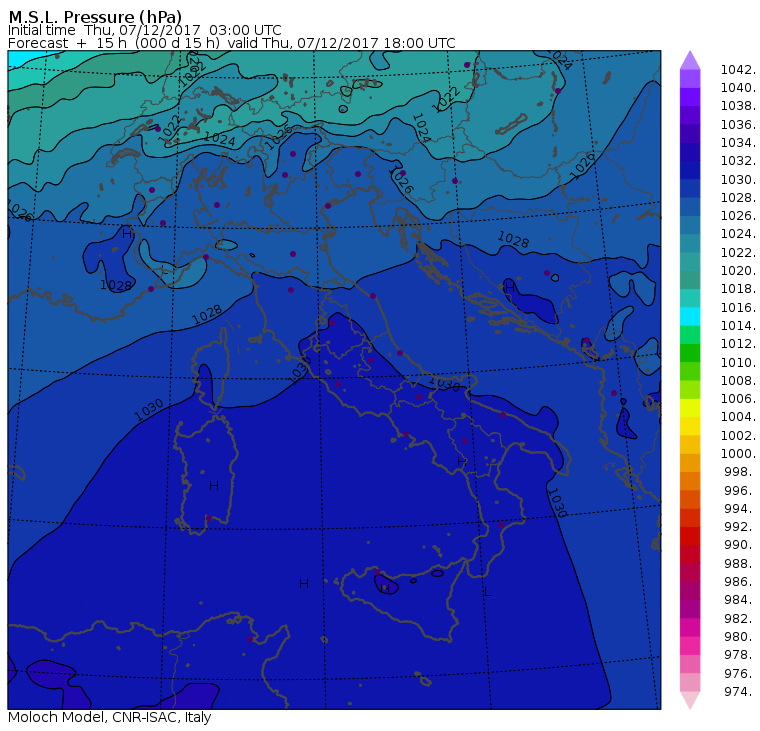Select the '986.' legend label
Screen dimensions: 760x731
(x=740, y=581)
